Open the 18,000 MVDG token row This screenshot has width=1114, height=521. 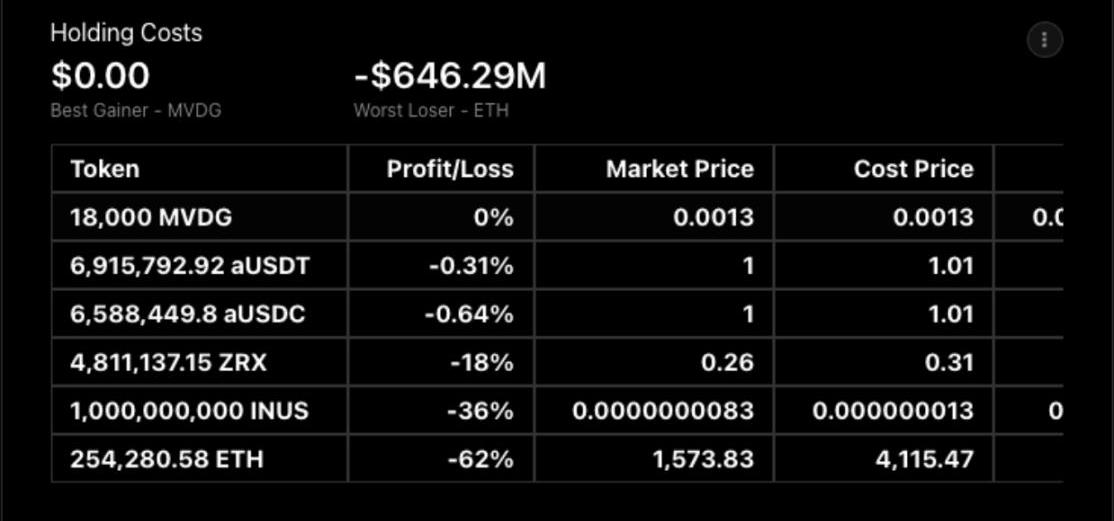pos(557,217)
